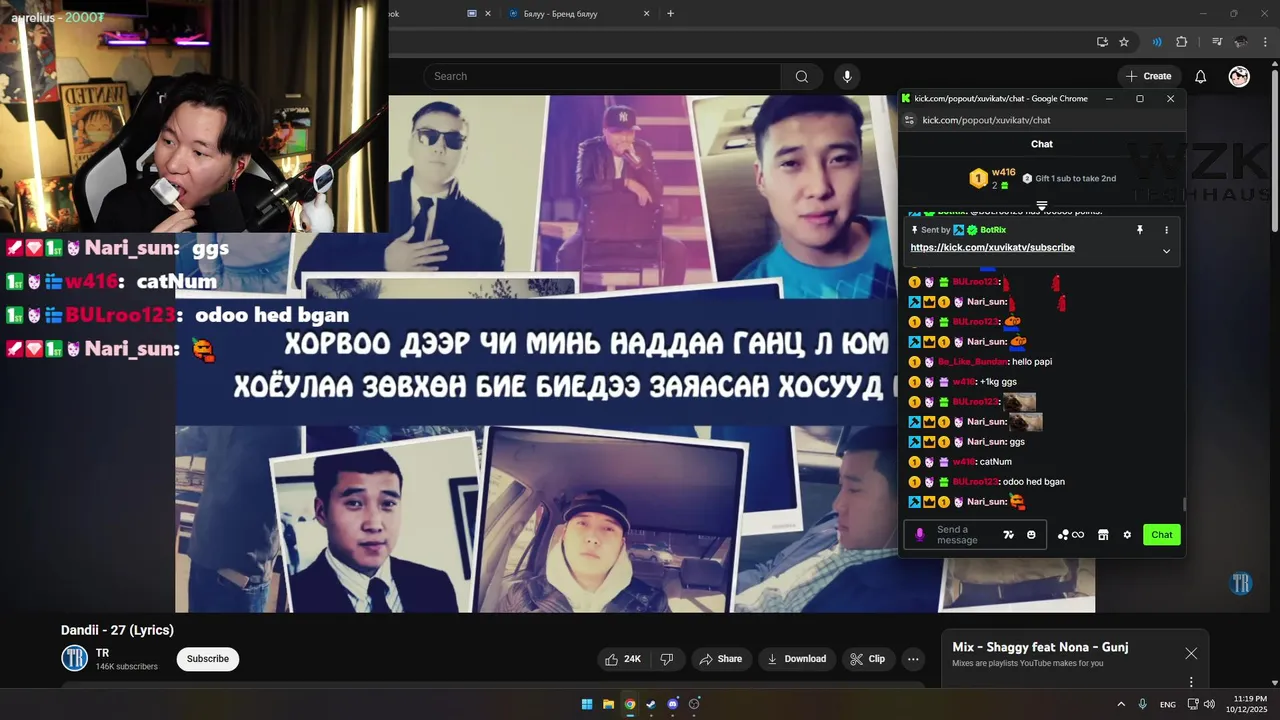Click the TR watermark on the video
Viewport: 1280px width, 720px height.
click(x=1241, y=584)
